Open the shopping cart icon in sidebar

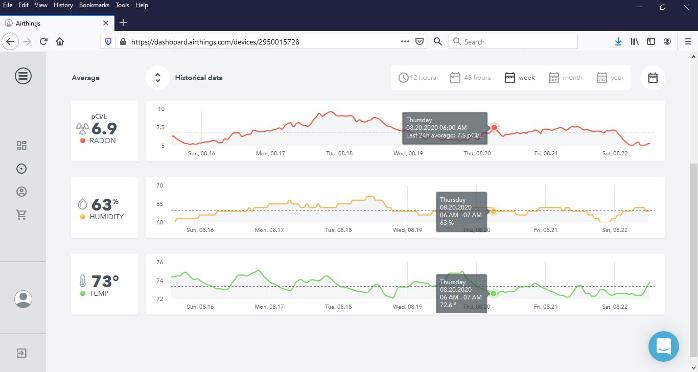21,215
